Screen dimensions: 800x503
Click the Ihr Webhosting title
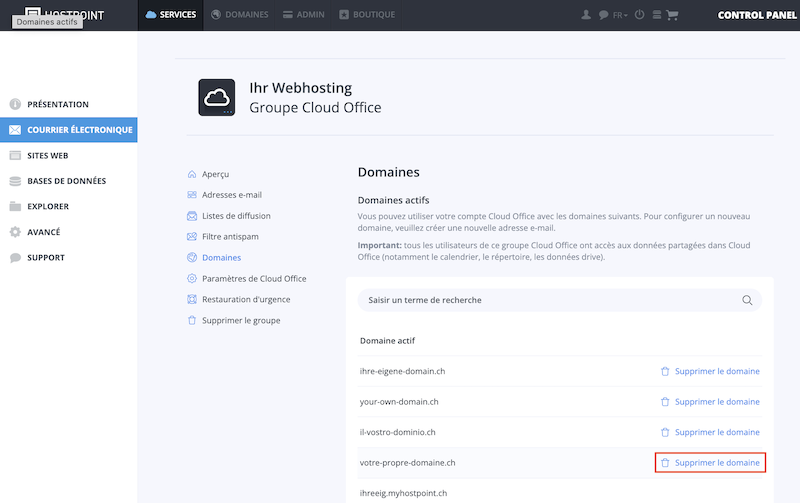(301, 88)
